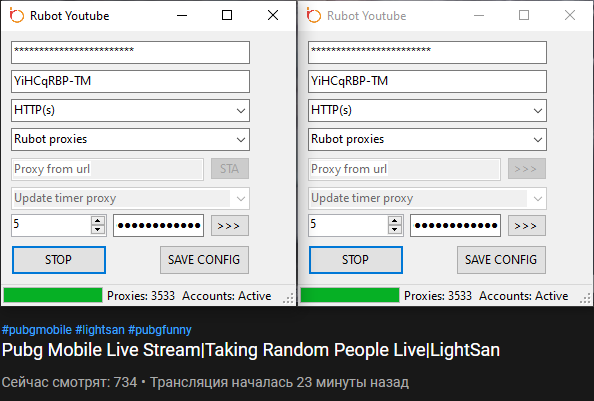Click Proxy from url field in right window
The image size is (594, 401).
[404, 169]
